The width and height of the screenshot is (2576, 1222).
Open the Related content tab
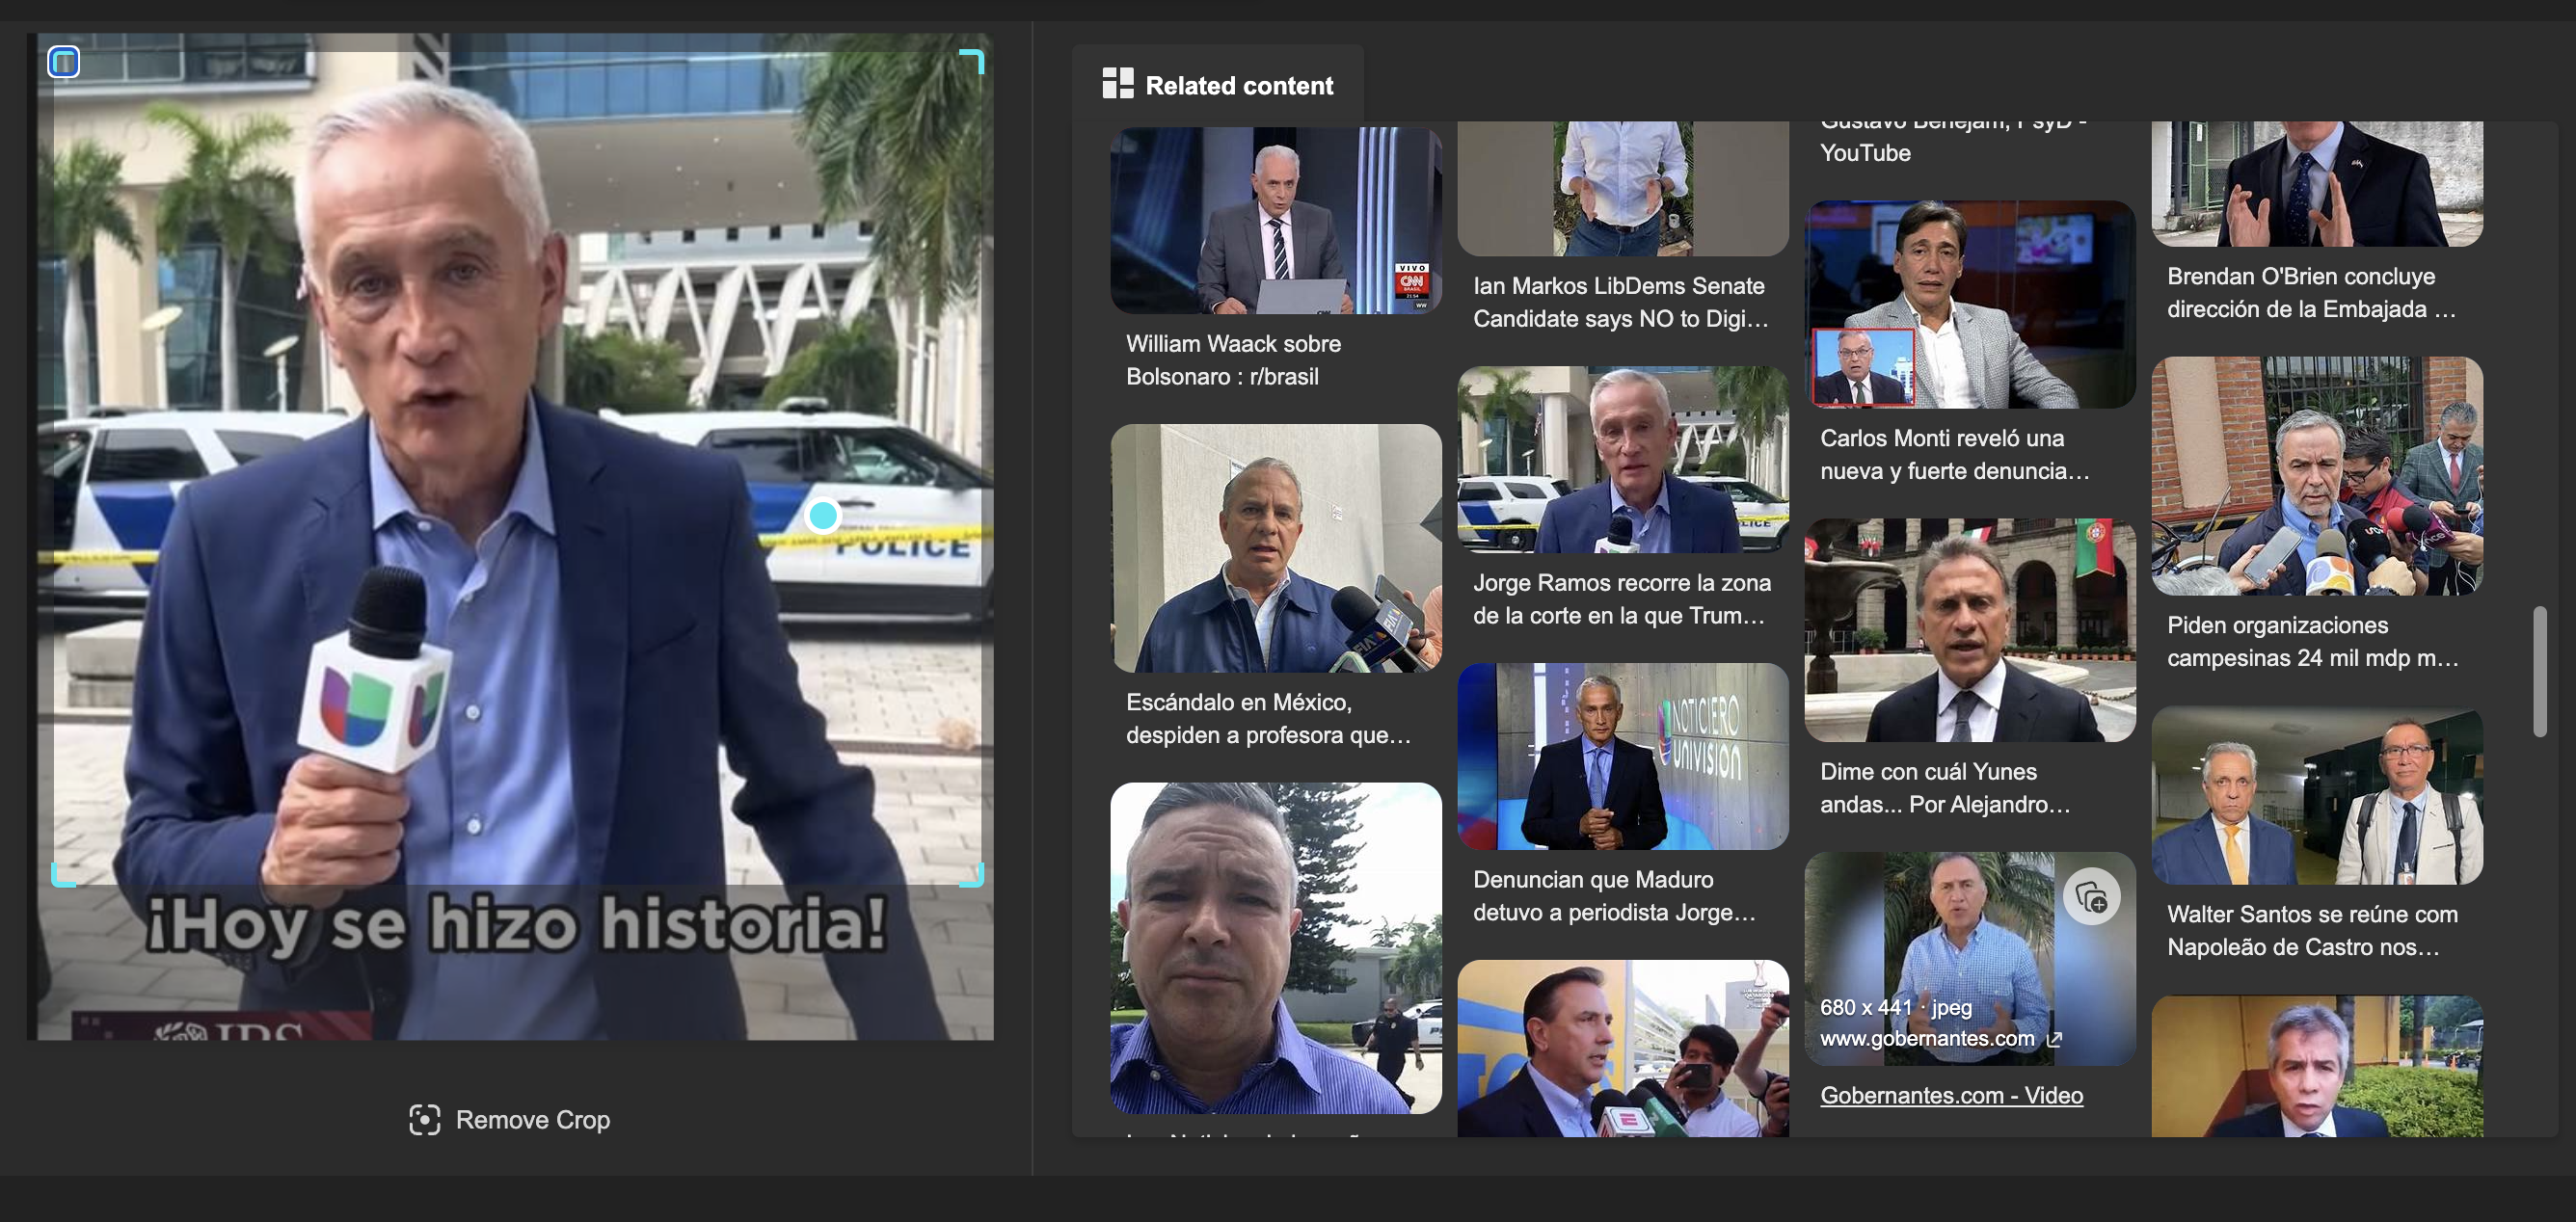[x=1217, y=85]
